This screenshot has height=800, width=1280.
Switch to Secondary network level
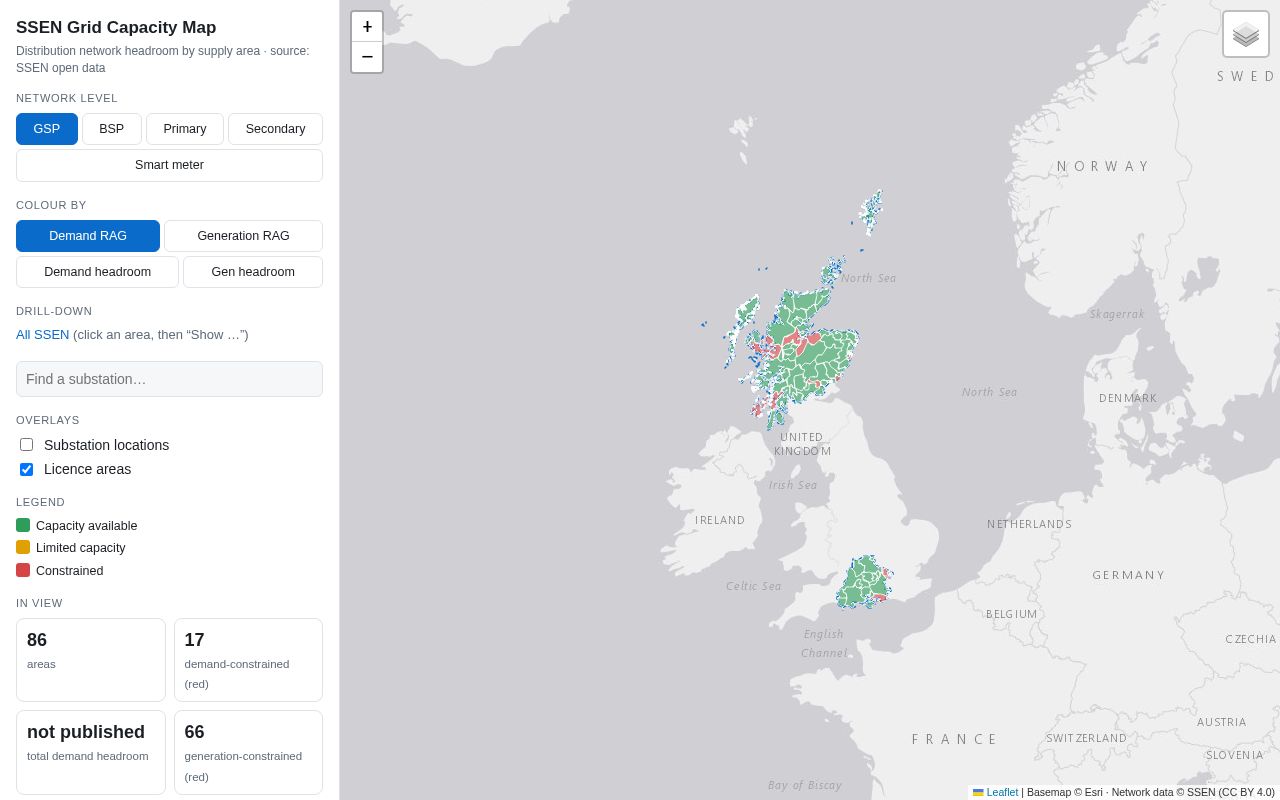coord(275,129)
